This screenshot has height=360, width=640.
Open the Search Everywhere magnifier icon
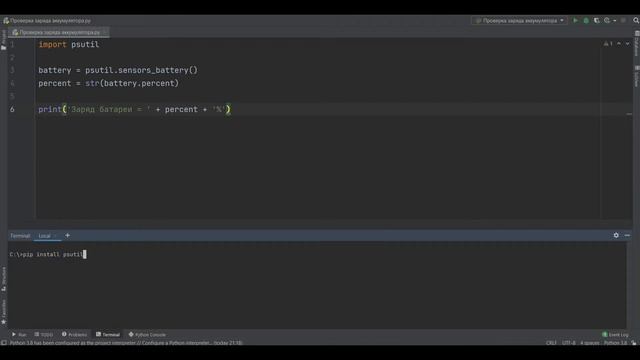(x=636, y=20)
